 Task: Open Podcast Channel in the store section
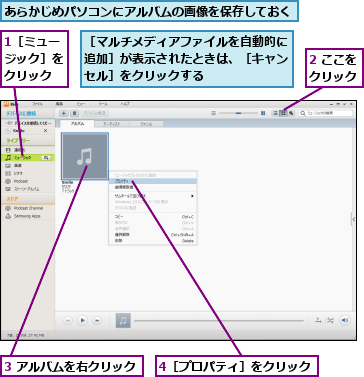pos(28,208)
